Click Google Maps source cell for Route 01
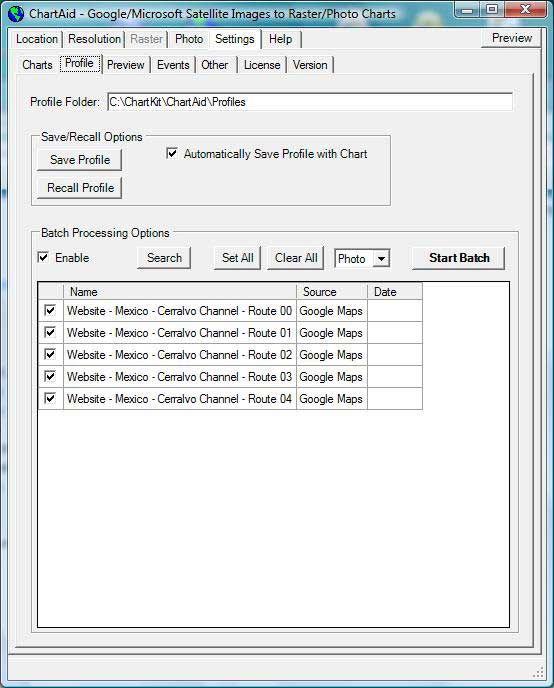 click(x=332, y=333)
